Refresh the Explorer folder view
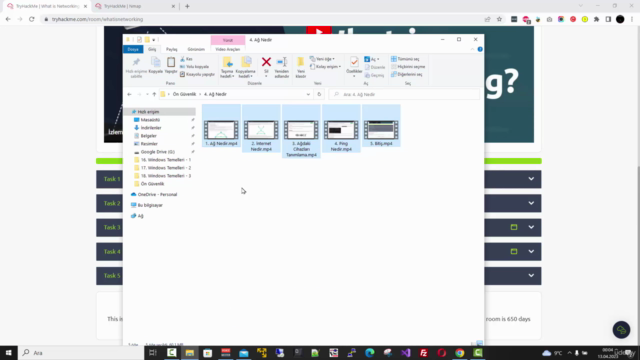 coord(319,94)
